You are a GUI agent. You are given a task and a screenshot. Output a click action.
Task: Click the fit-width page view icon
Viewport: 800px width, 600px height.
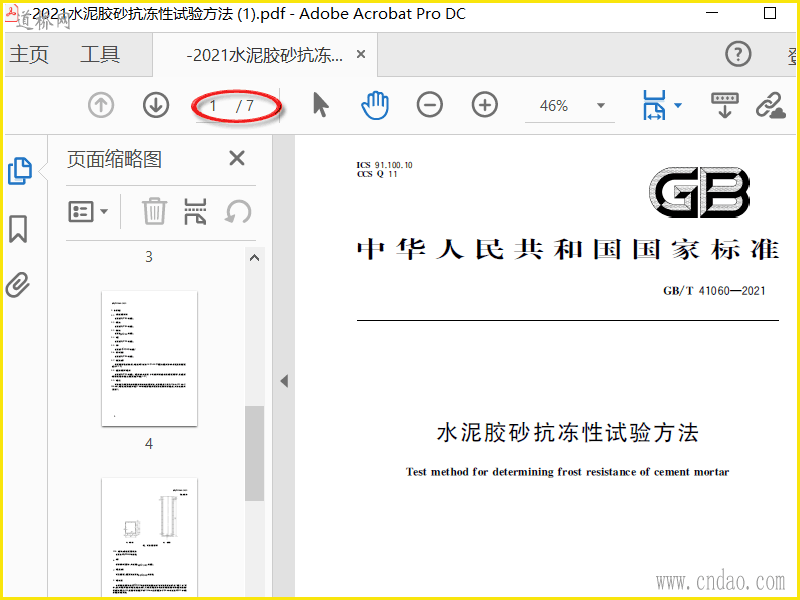coord(654,105)
